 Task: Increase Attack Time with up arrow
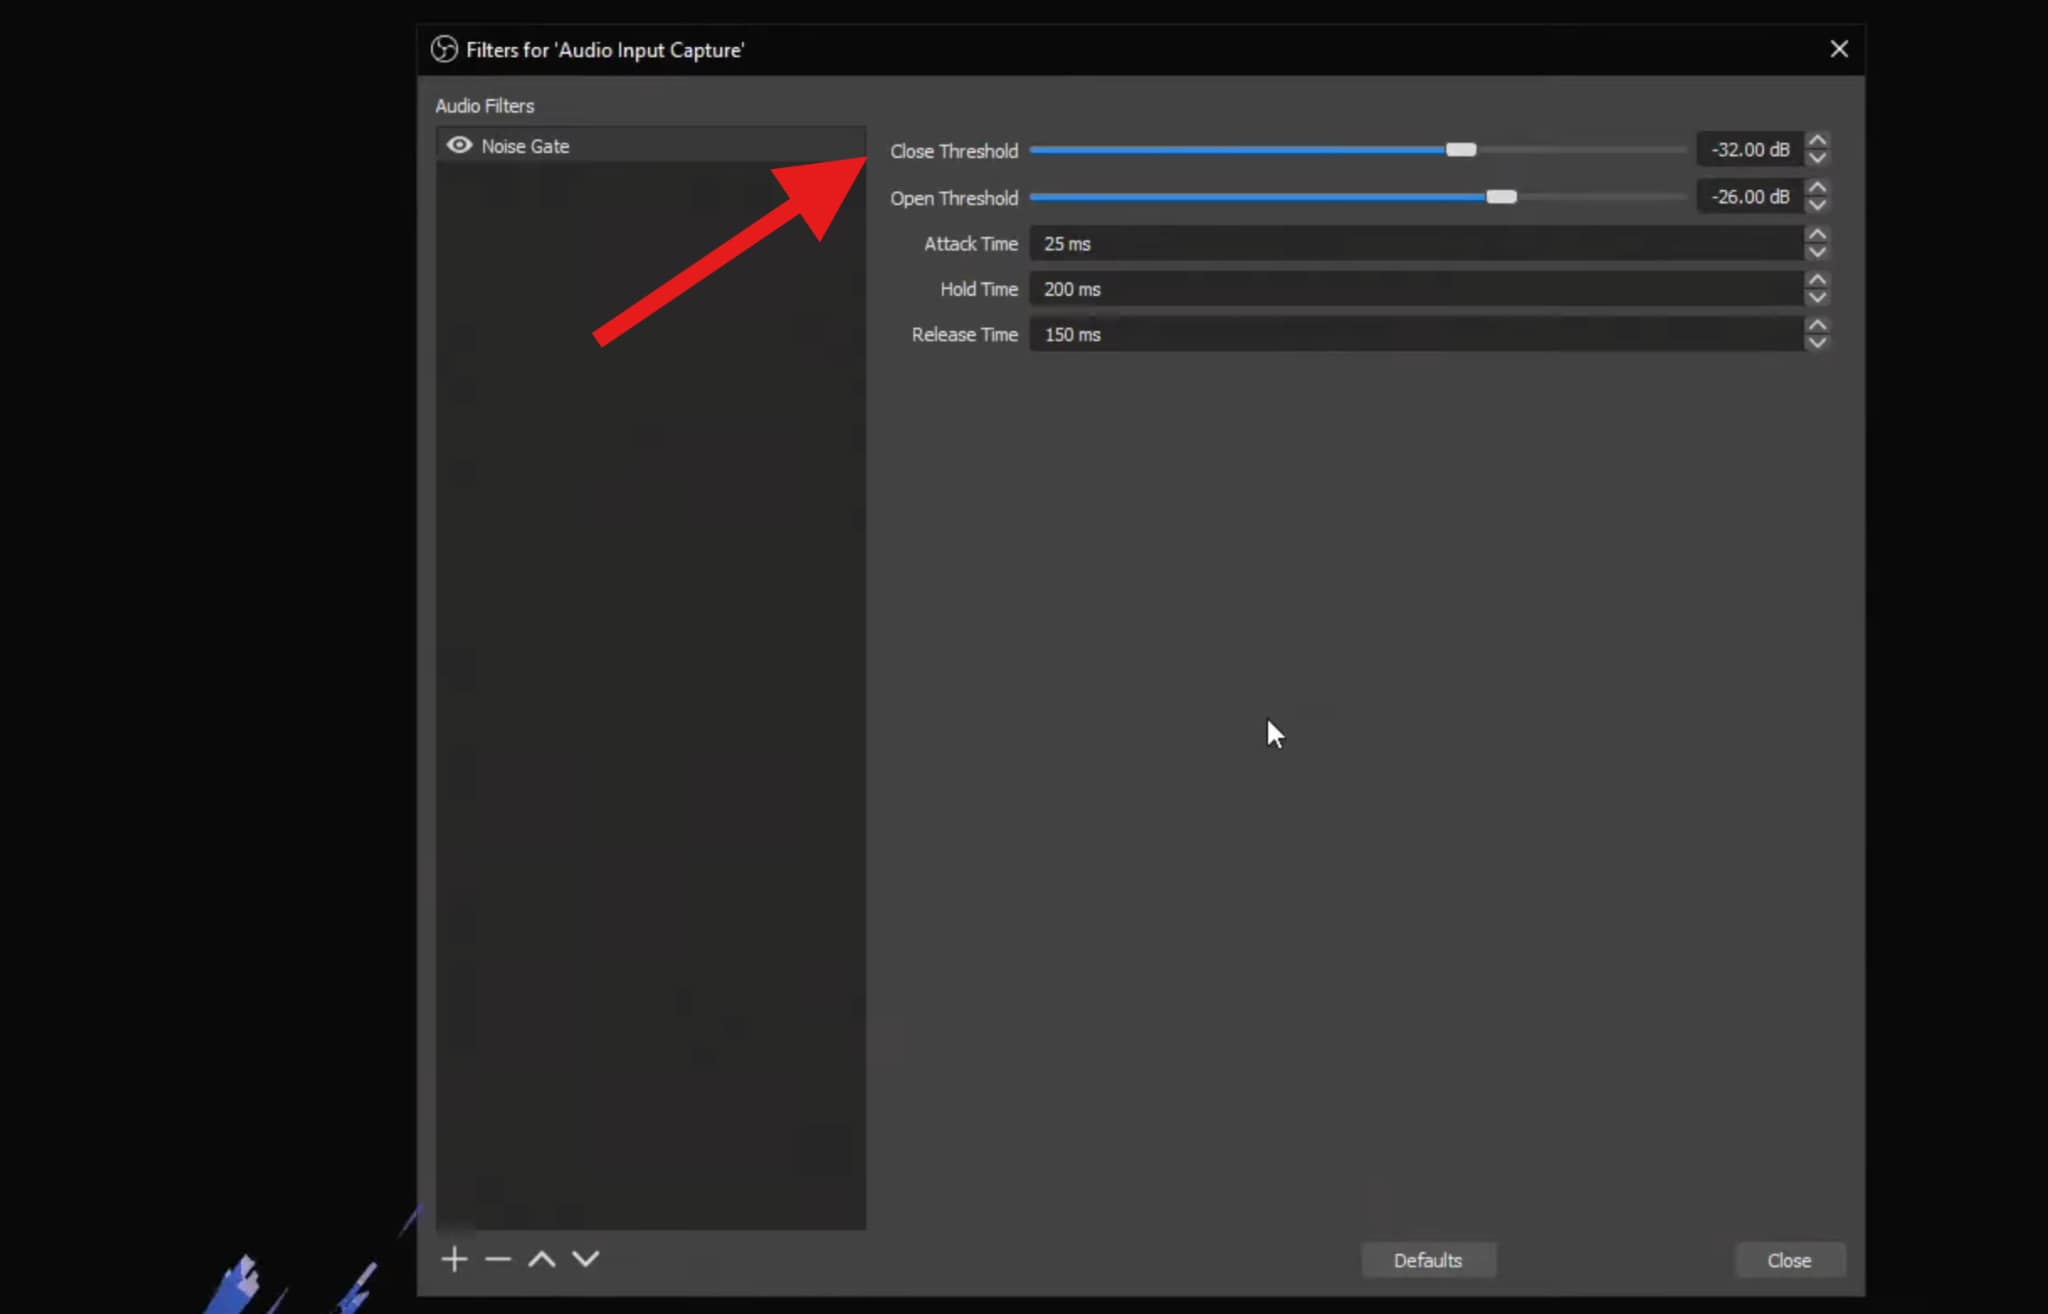click(x=1818, y=235)
